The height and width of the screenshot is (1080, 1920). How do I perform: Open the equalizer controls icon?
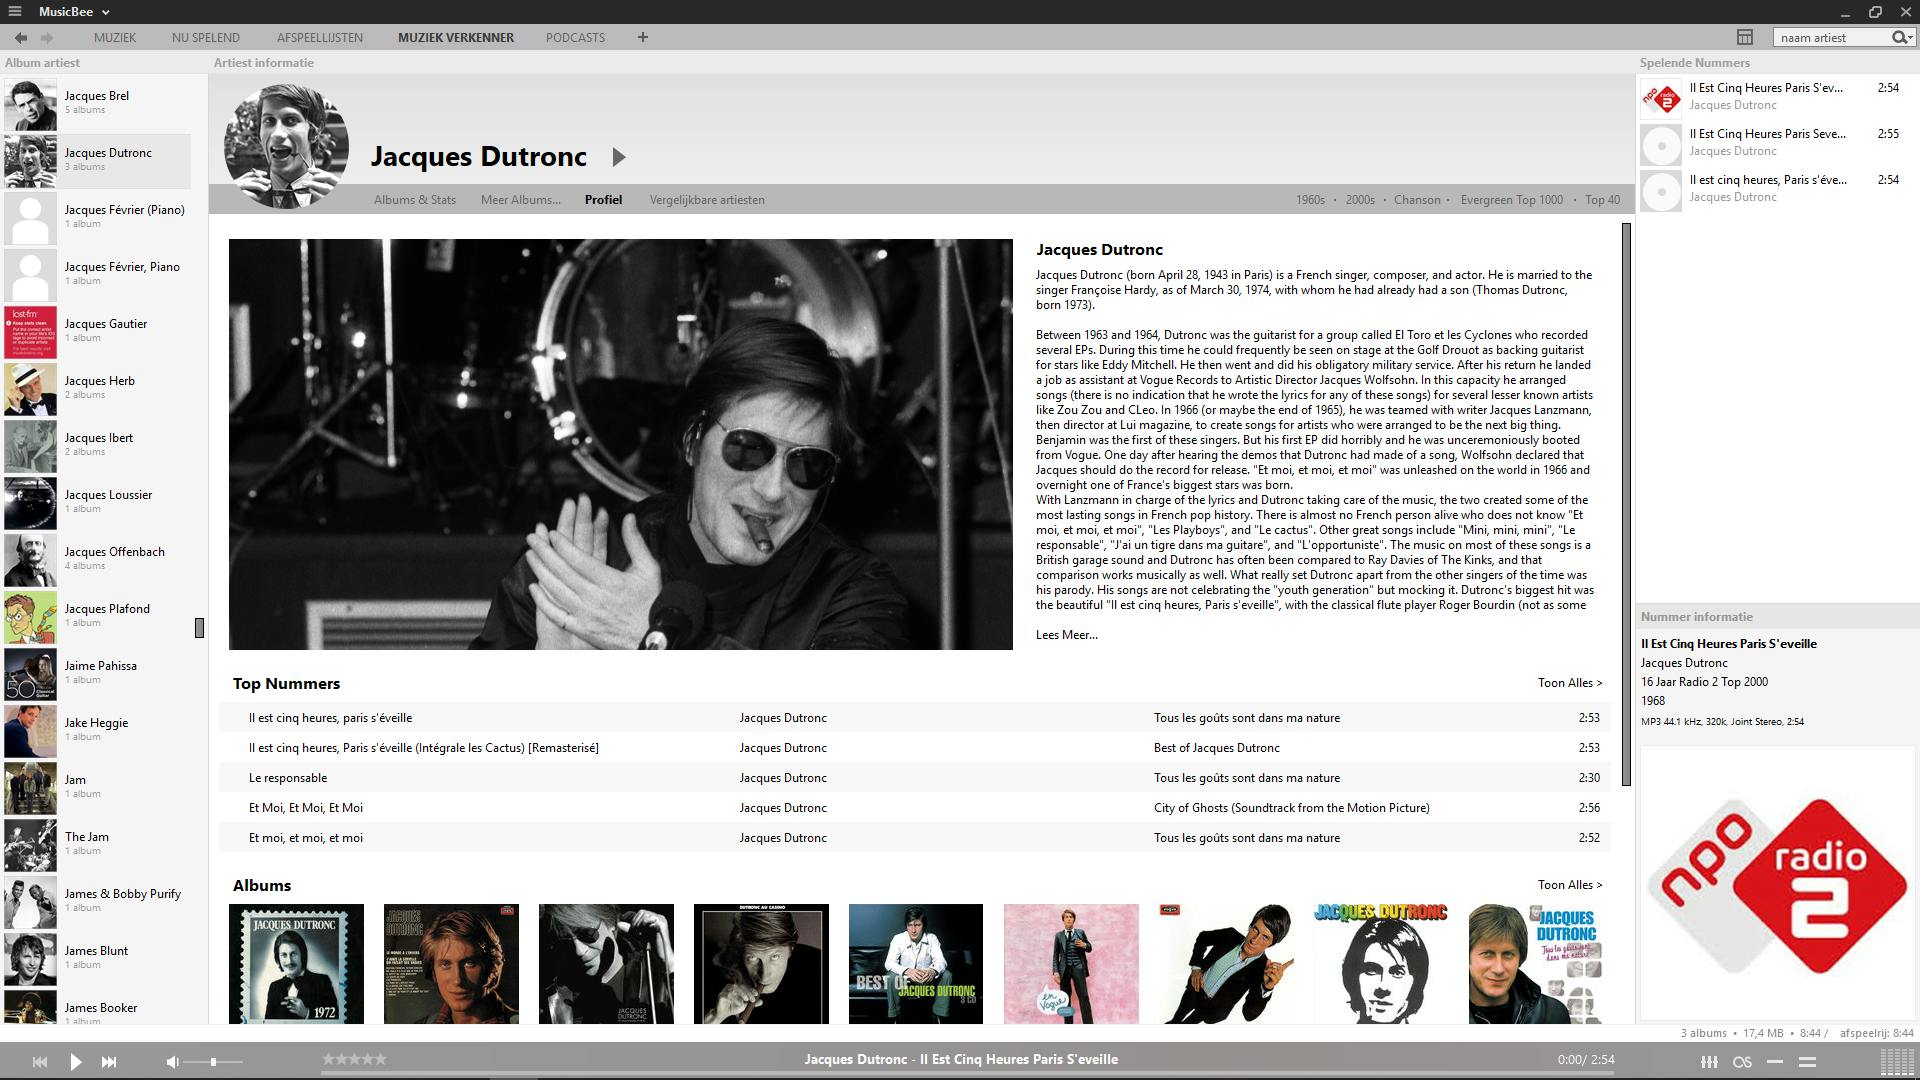click(1709, 1062)
